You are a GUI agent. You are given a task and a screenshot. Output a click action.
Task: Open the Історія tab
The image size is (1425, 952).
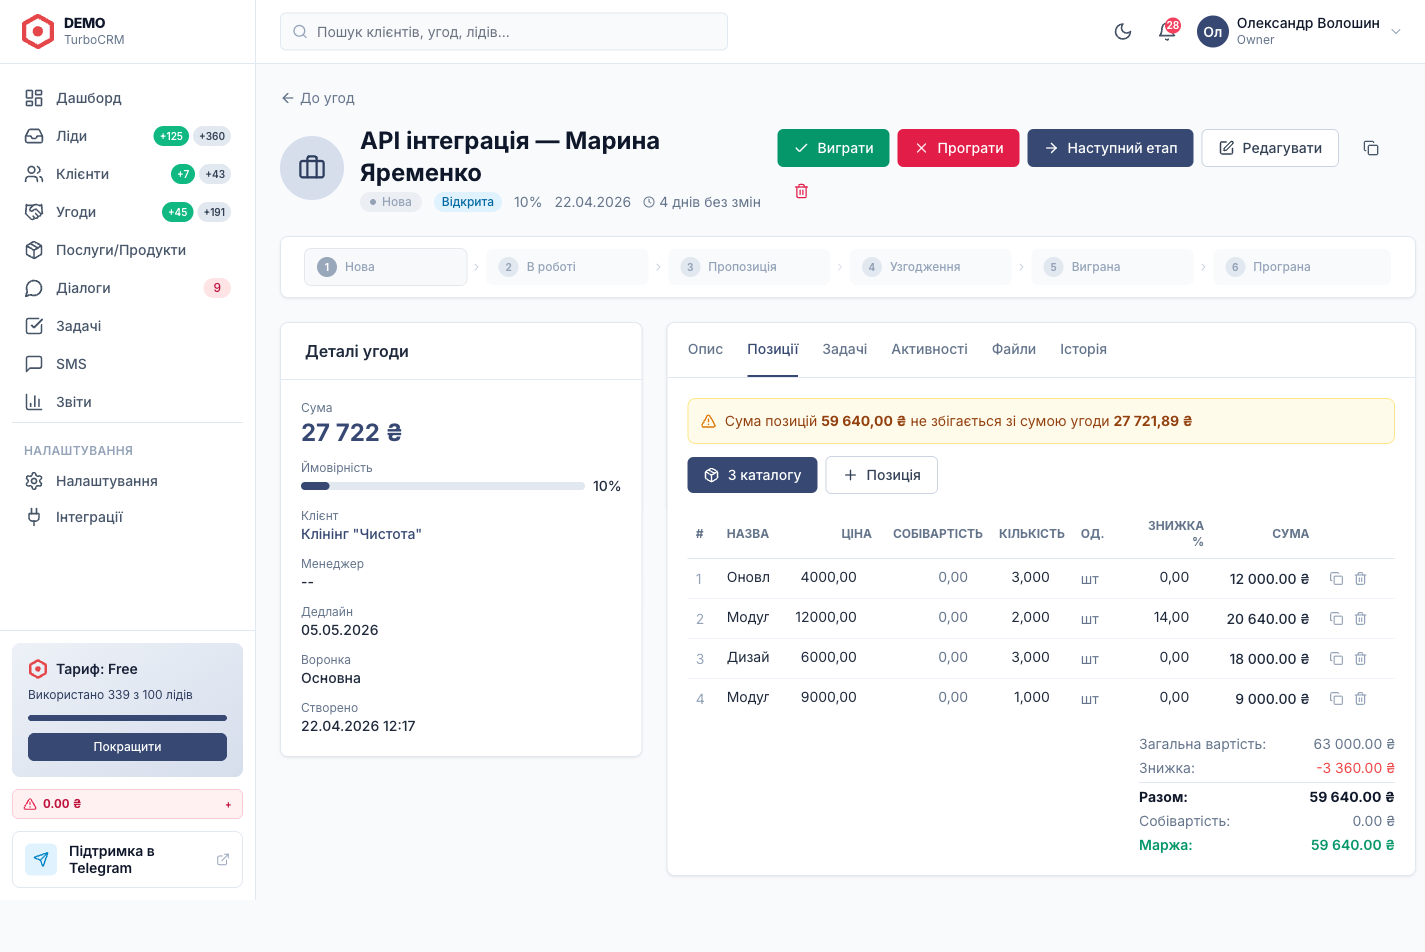pyautogui.click(x=1083, y=349)
